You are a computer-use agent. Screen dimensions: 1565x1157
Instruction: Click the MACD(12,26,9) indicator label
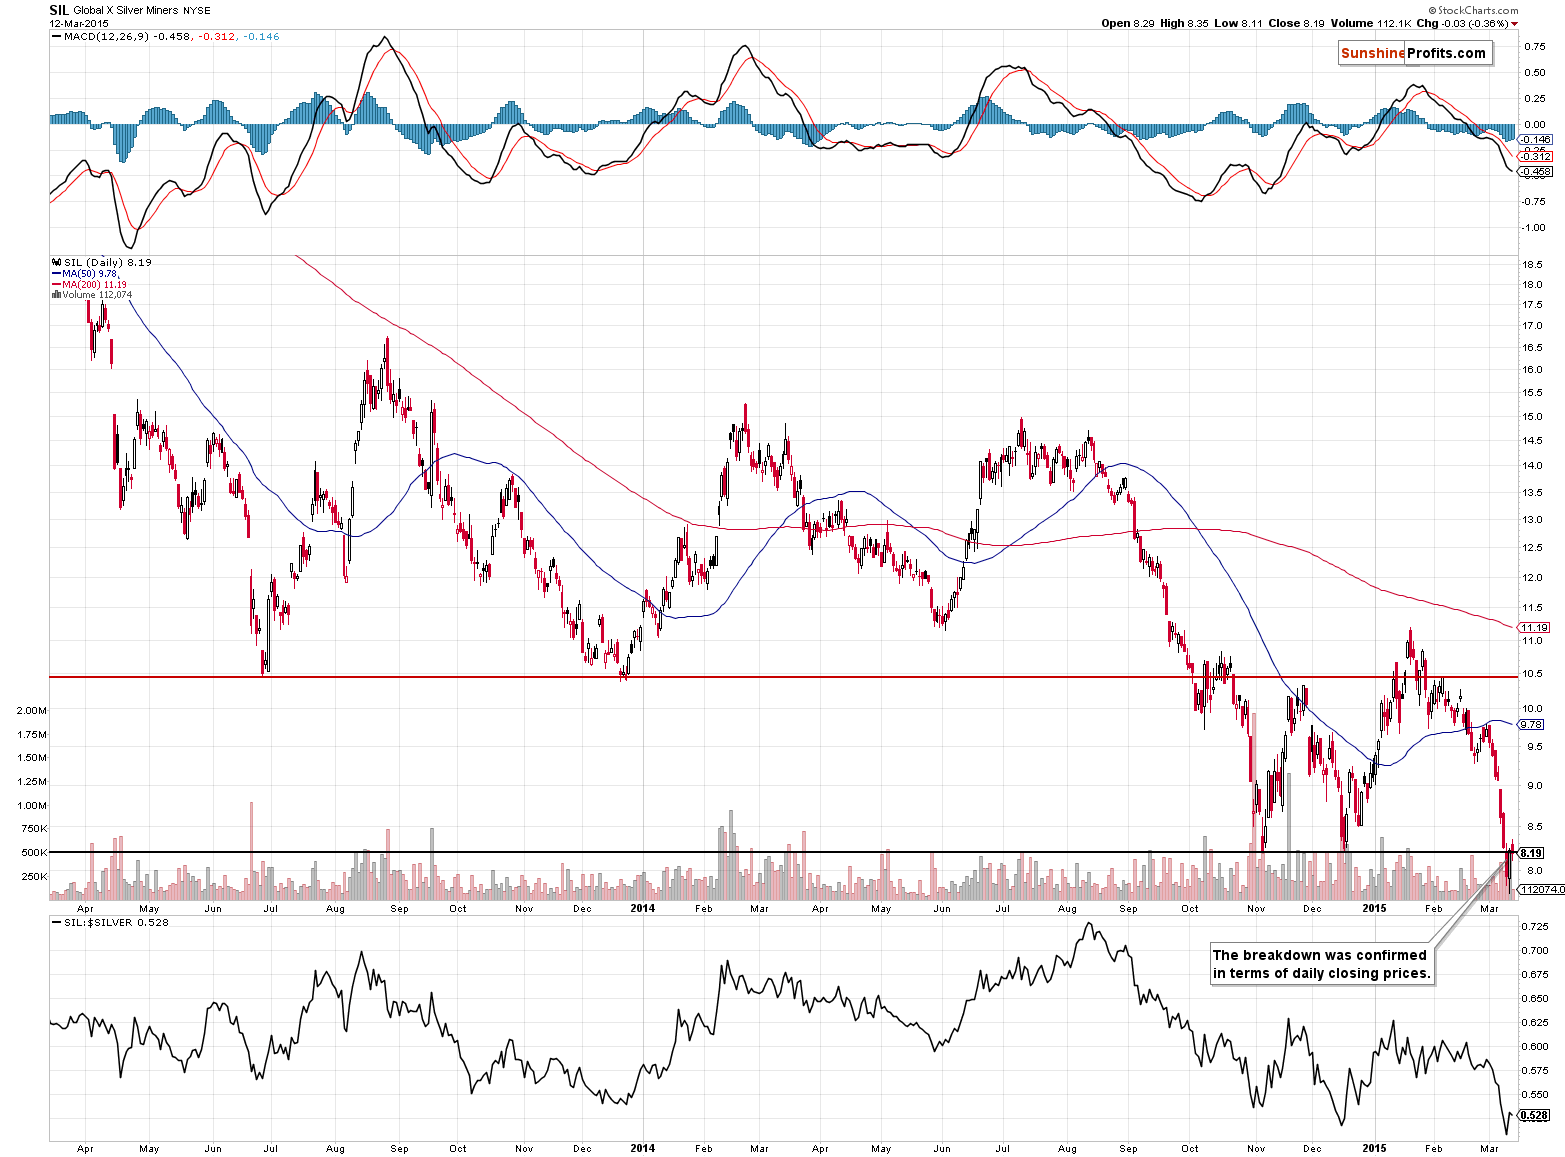pyautogui.click(x=107, y=37)
